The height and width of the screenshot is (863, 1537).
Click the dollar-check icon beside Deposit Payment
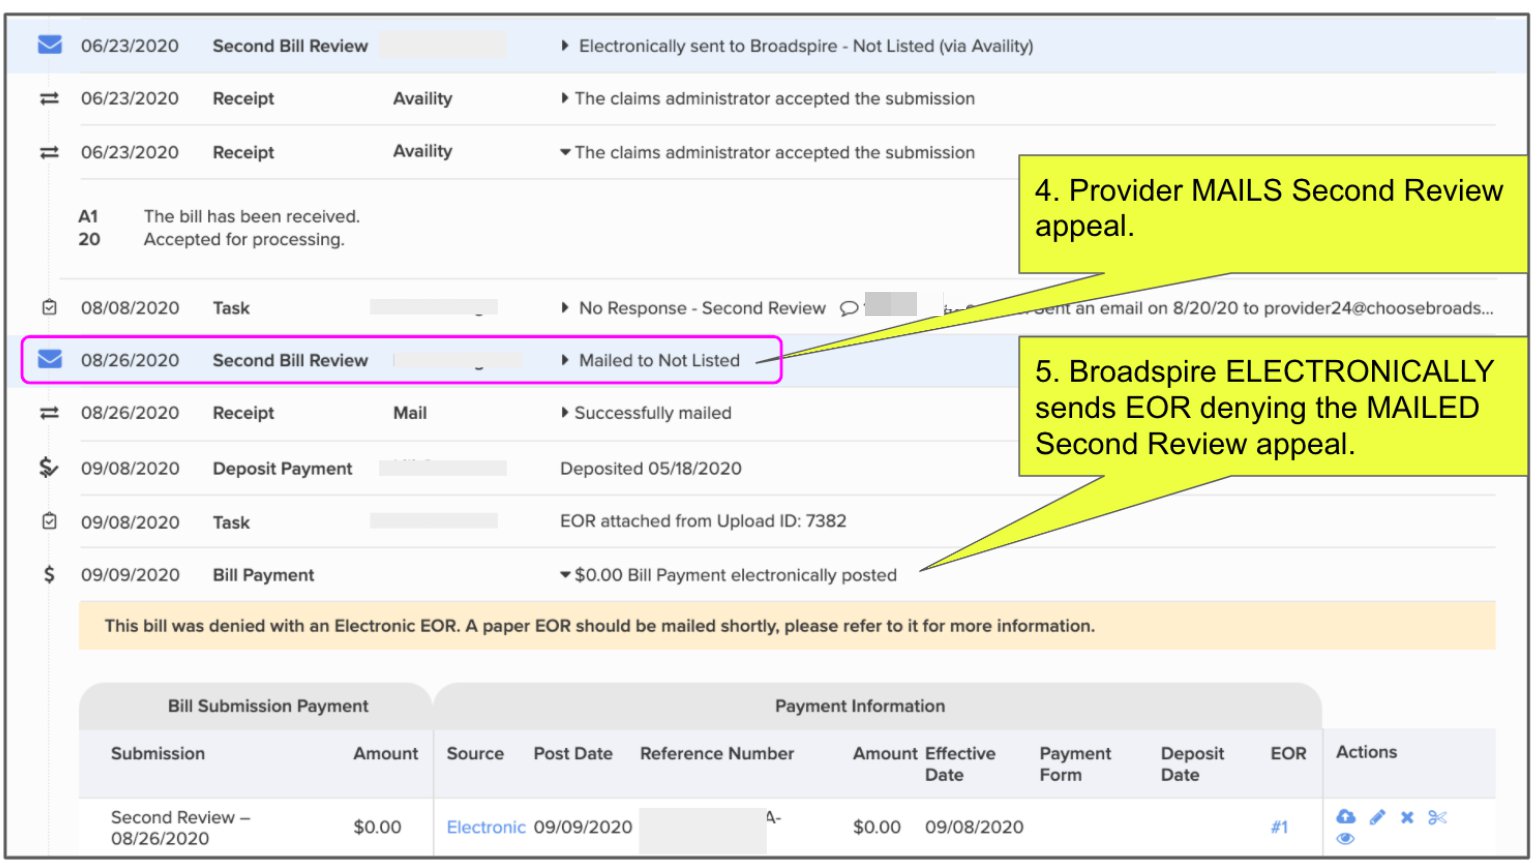48,467
